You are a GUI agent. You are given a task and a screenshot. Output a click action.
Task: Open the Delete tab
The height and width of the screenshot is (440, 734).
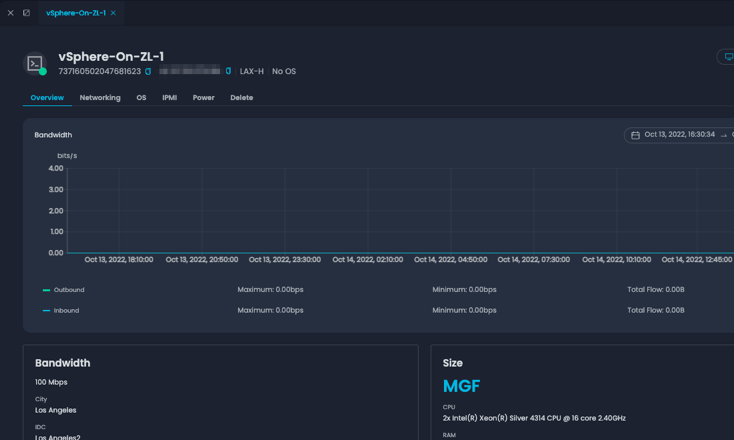pos(242,98)
